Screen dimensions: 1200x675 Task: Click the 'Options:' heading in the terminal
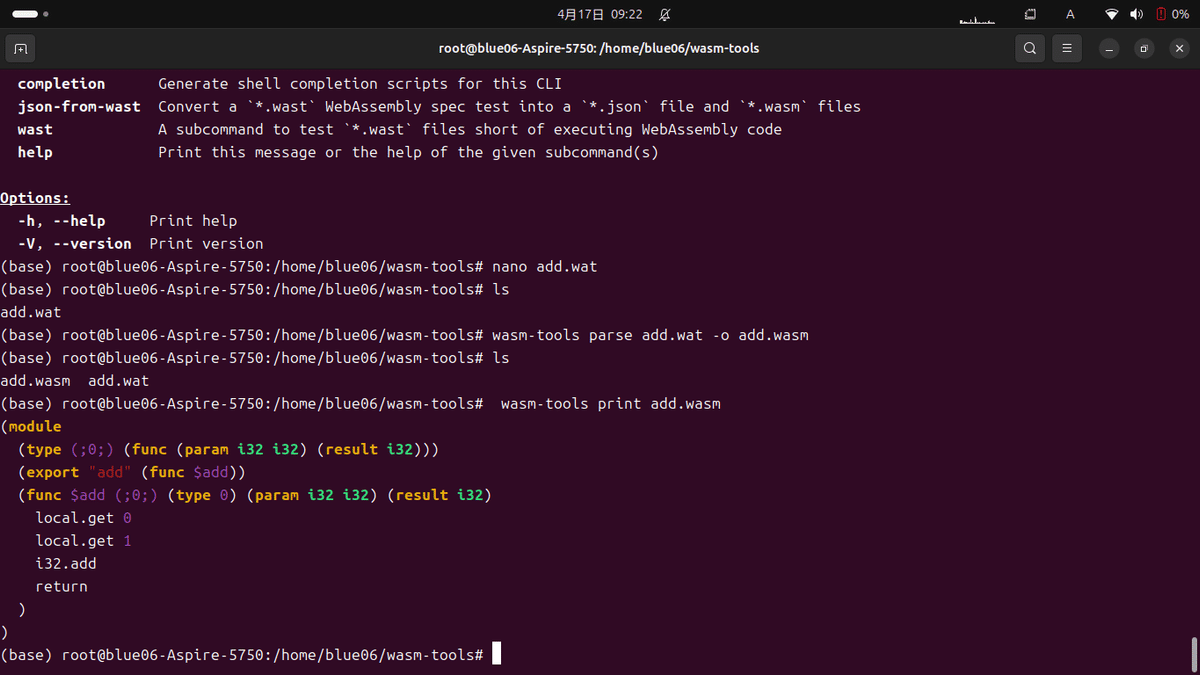pos(34,197)
